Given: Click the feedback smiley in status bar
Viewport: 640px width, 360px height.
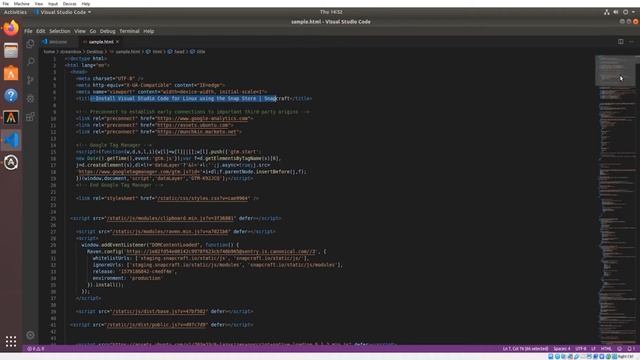Looking at the screenshot, I should point(620,349).
